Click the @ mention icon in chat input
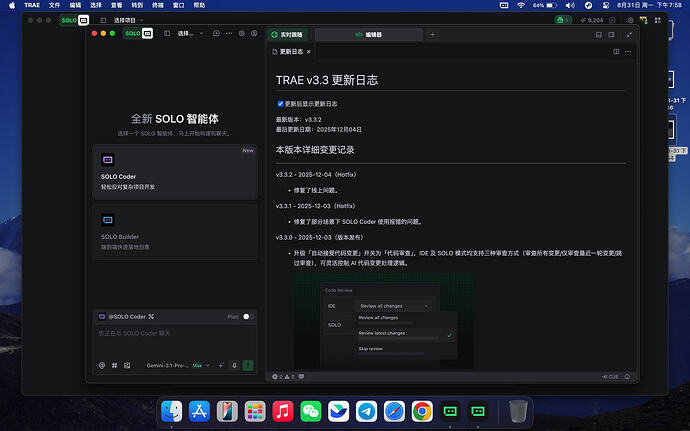Screen dimensions: 690x431 (x=102, y=365)
